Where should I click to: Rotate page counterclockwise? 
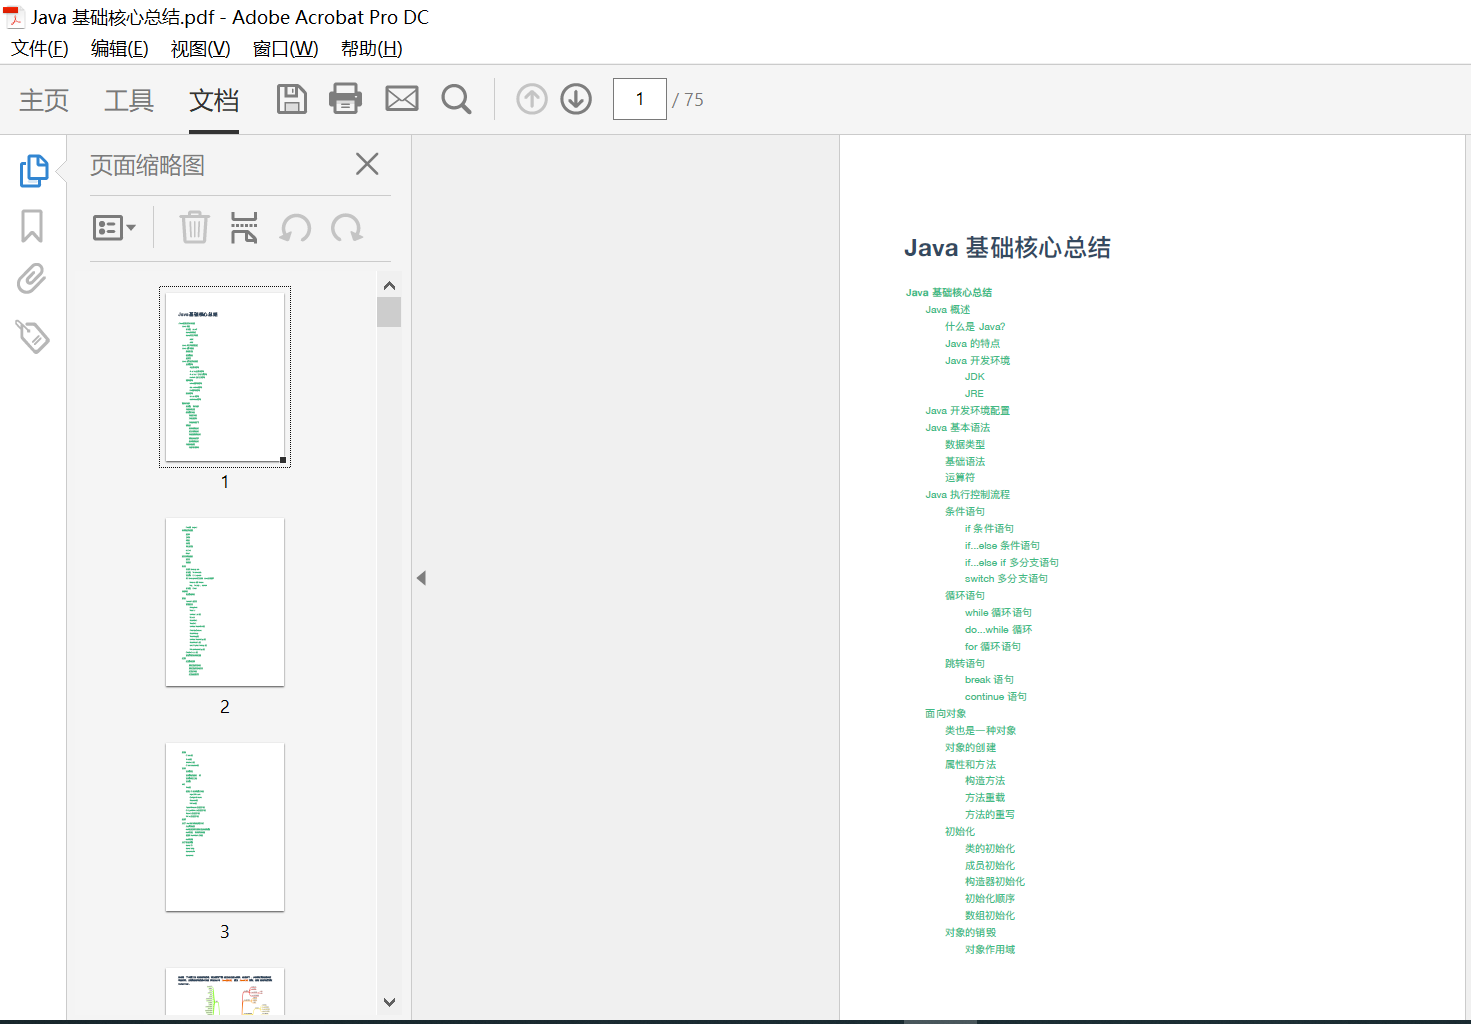295,228
